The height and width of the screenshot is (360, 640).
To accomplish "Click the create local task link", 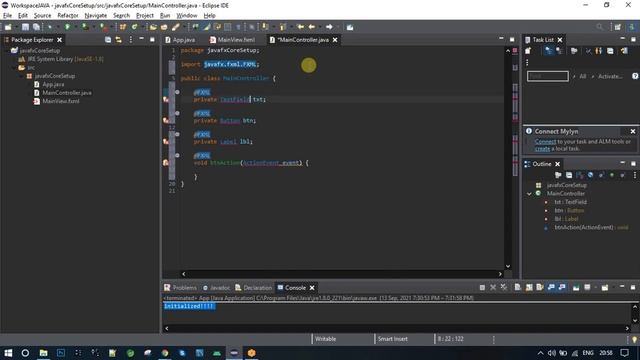I will (542, 149).
